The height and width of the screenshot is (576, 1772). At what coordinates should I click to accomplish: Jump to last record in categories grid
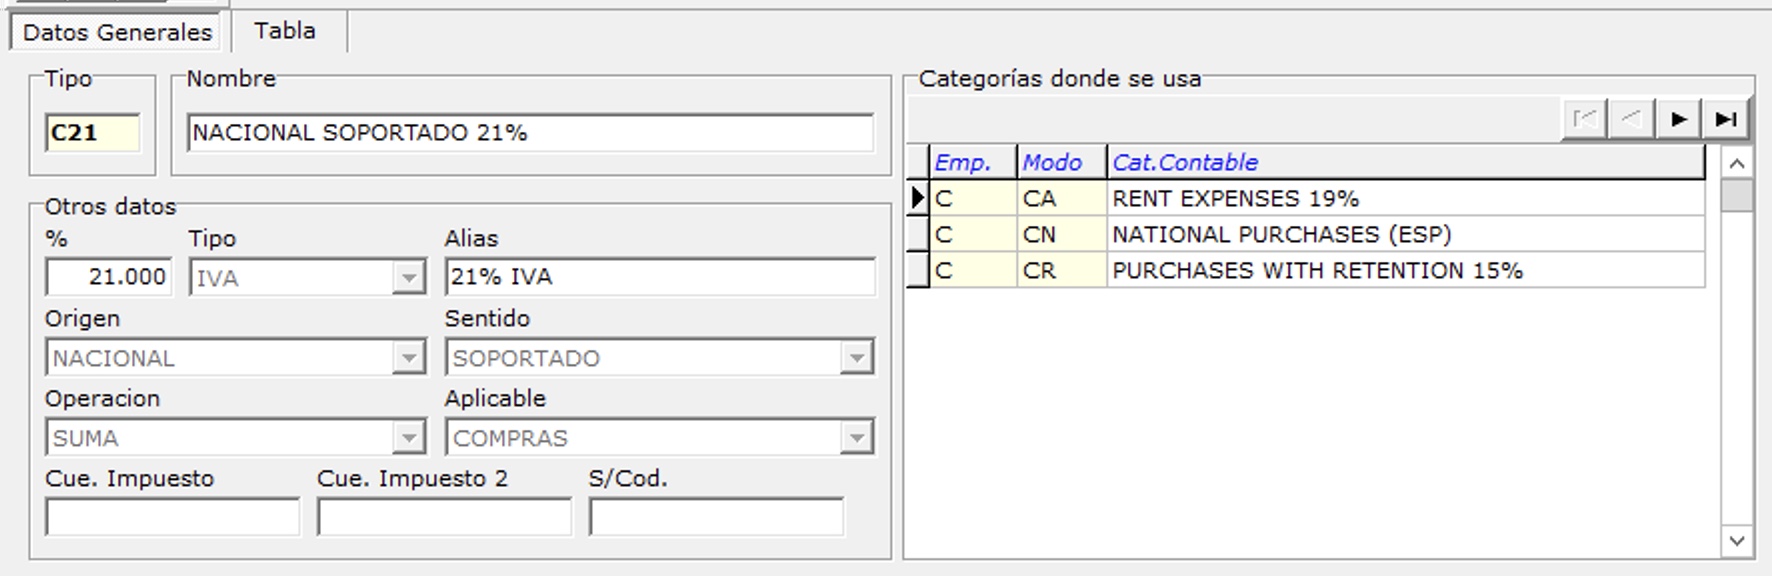(1726, 119)
